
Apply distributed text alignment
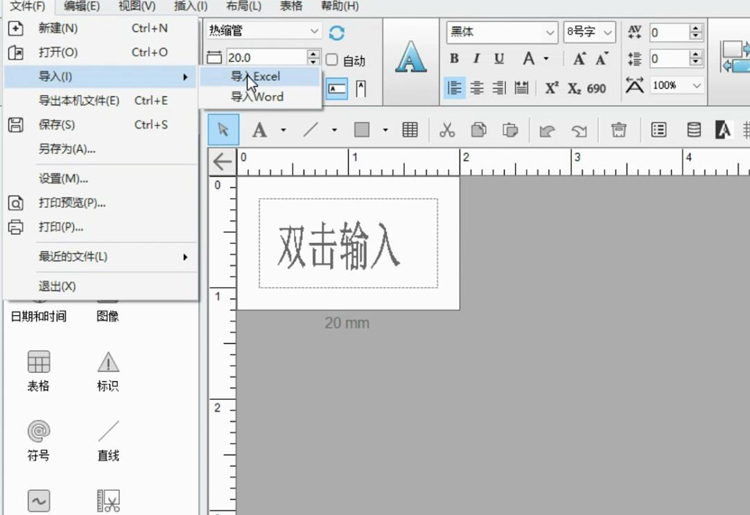(x=521, y=88)
